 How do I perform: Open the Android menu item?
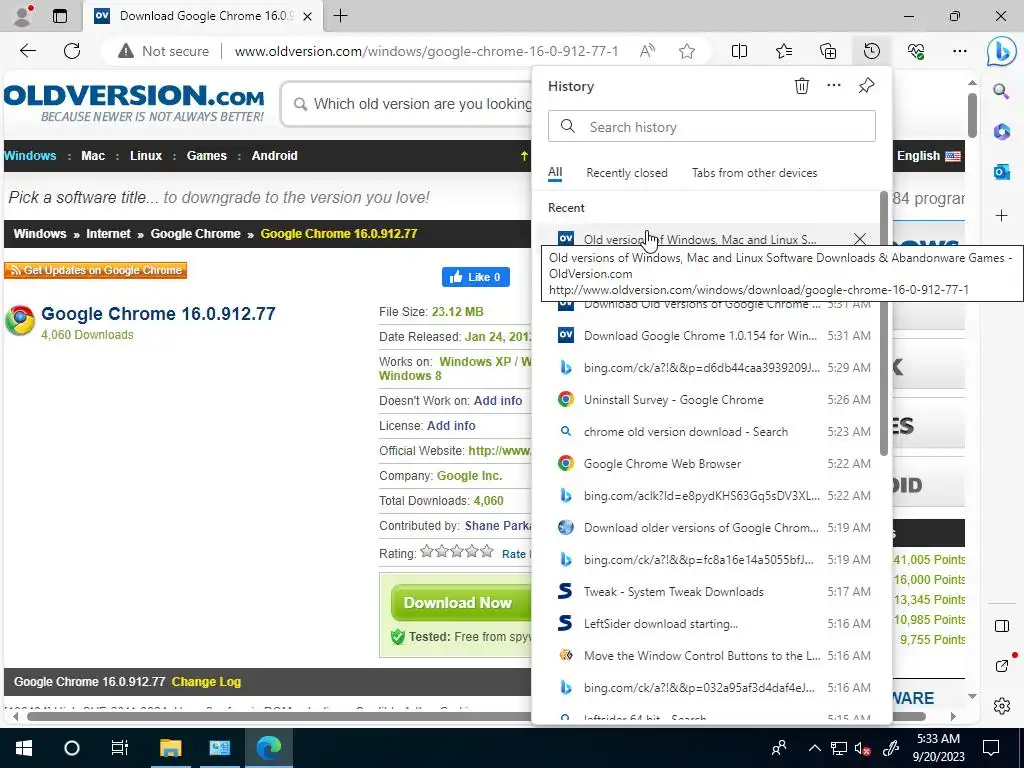pos(274,155)
